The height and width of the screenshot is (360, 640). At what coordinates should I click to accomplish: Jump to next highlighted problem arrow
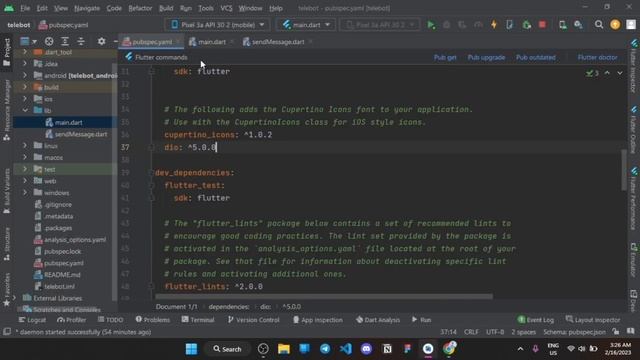[620, 73]
